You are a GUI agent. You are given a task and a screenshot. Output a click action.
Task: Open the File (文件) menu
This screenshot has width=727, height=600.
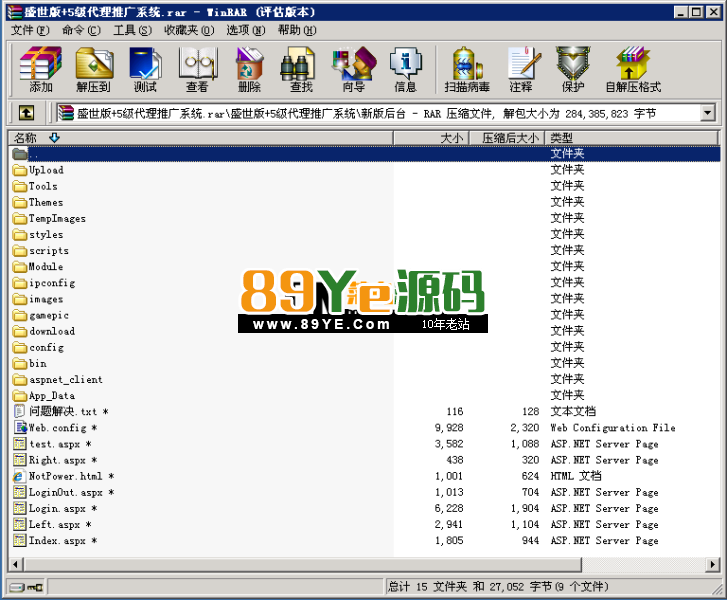click(30, 30)
